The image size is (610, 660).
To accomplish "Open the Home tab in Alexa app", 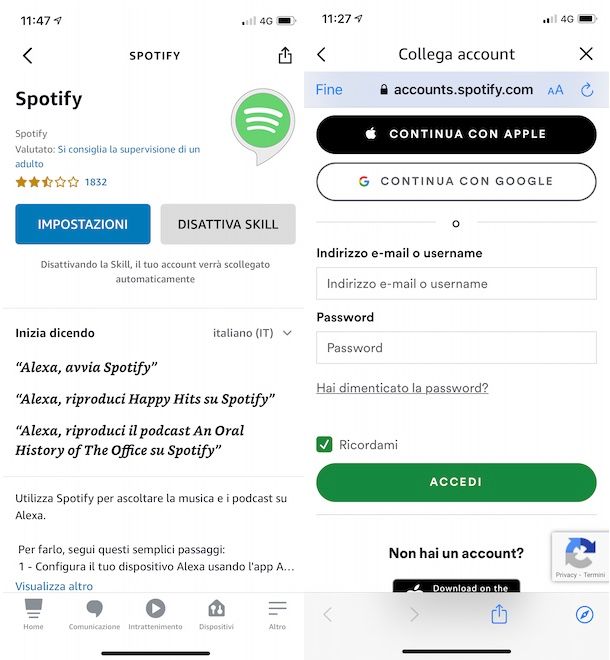I will pyautogui.click(x=33, y=614).
